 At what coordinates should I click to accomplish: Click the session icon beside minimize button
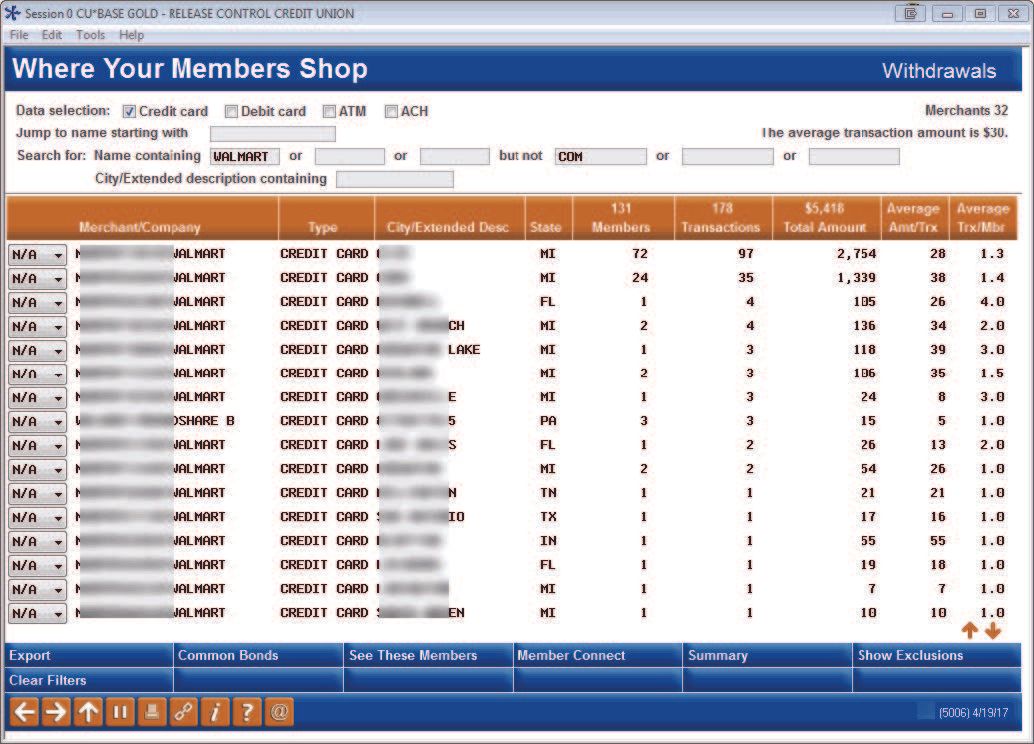pos(911,13)
